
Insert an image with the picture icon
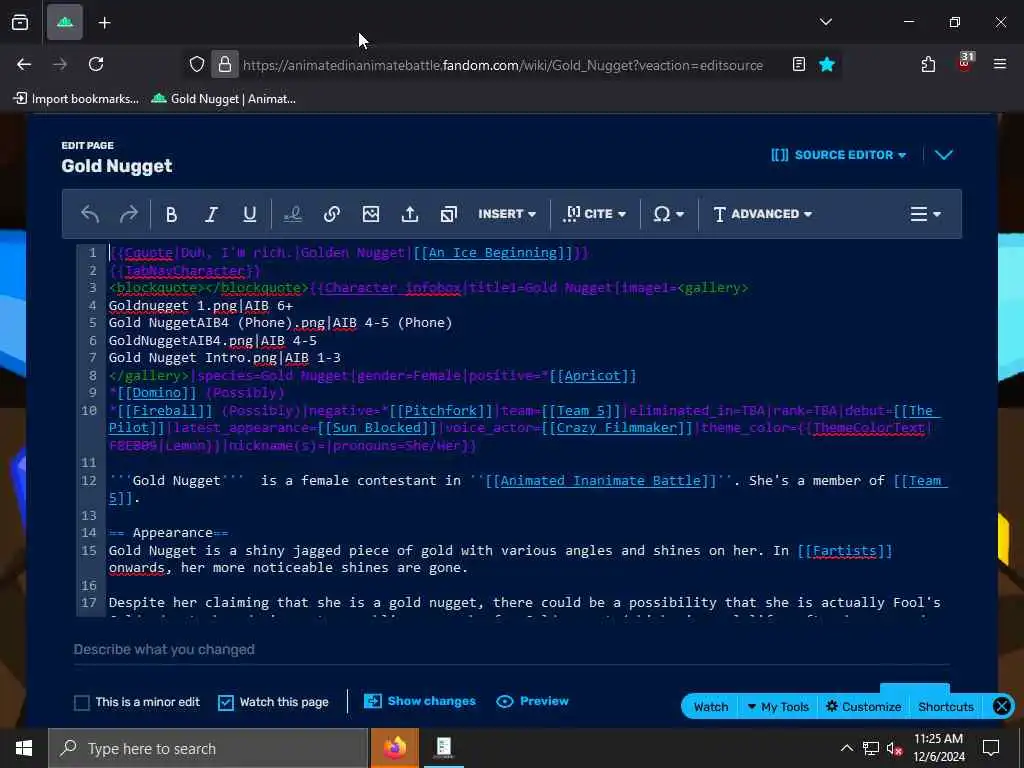click(x=371, y=214)
